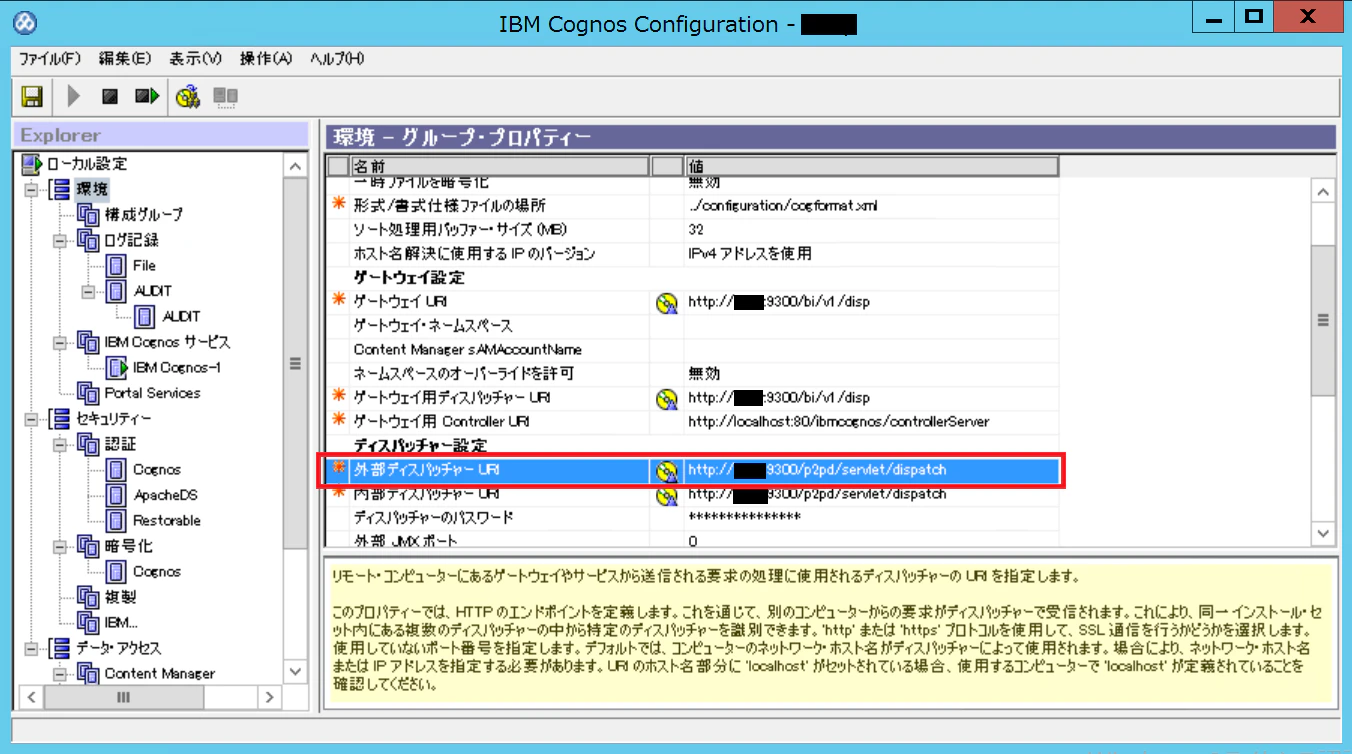Click the properties list scroll-down arrow
The width and height of the screenshot is (1352, 754).
[x=1323, y=534]
